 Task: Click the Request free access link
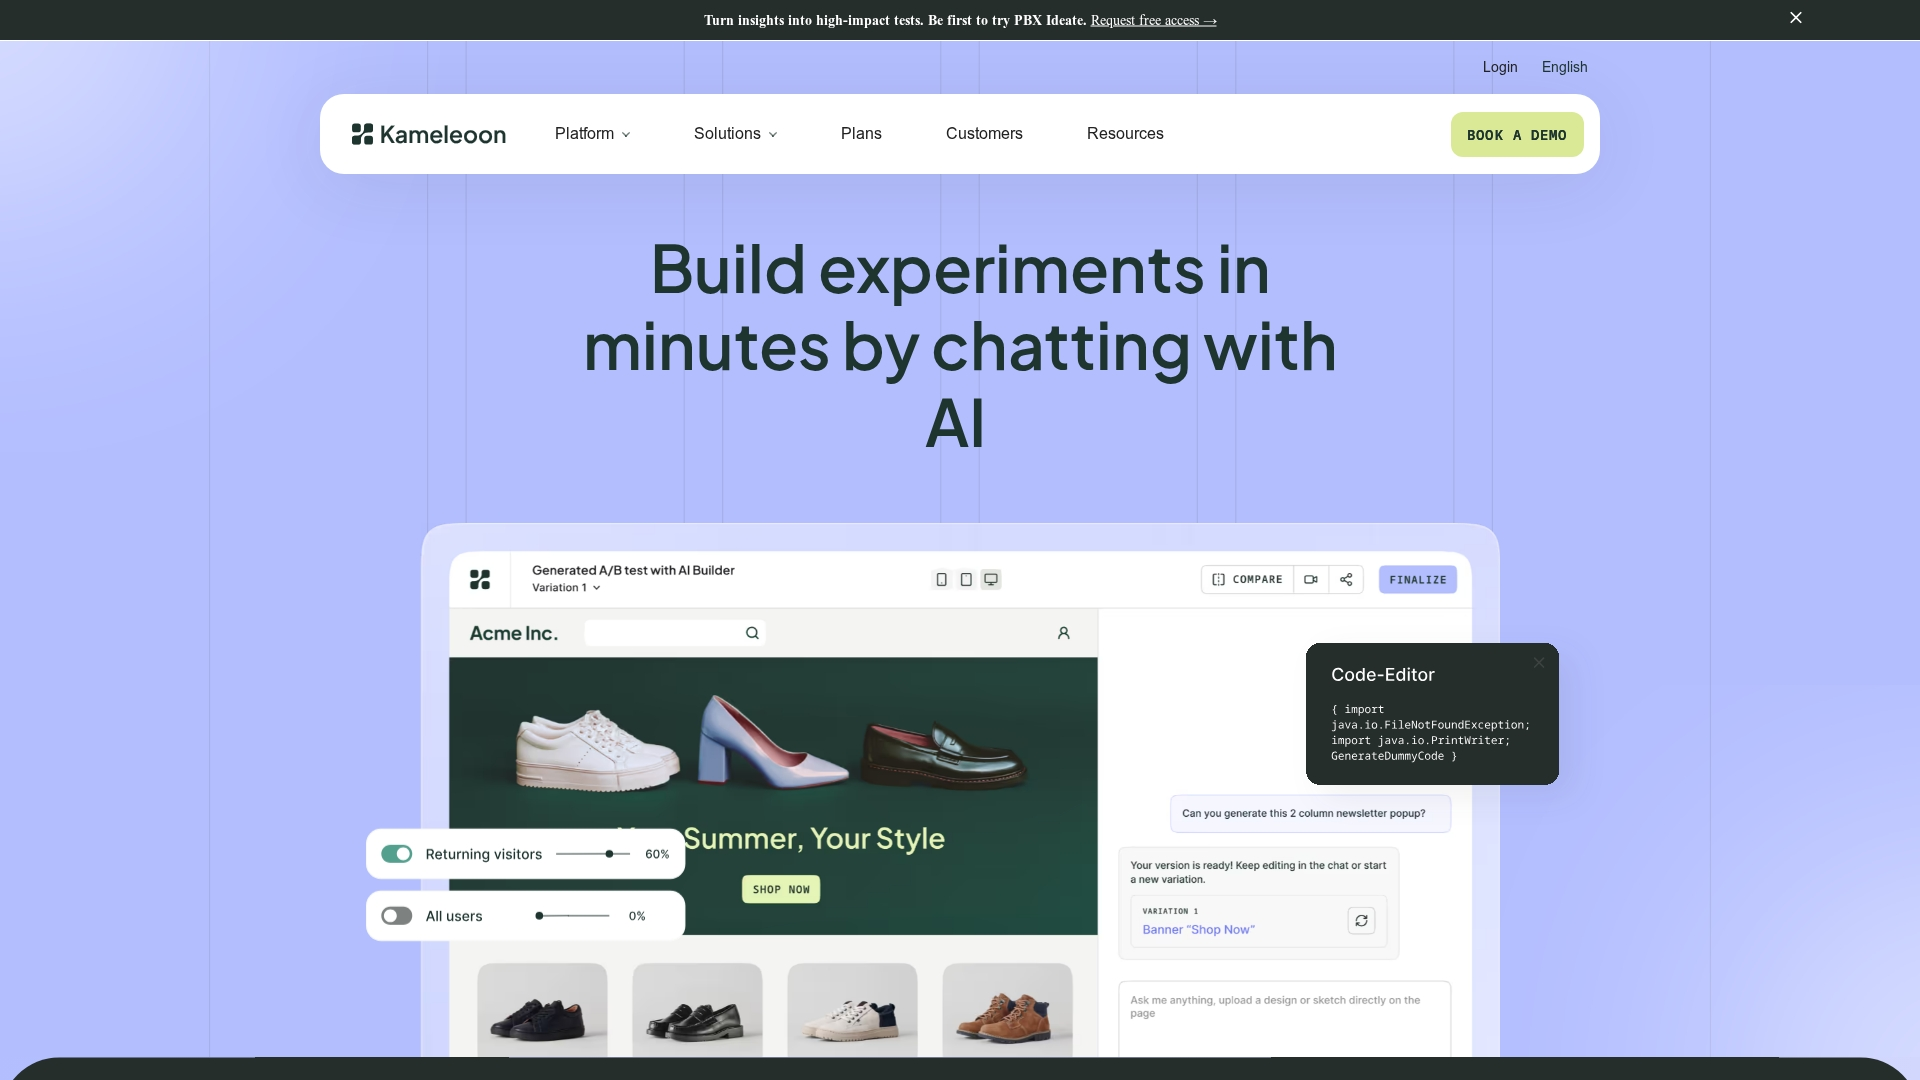click(x=1153, y=21)
